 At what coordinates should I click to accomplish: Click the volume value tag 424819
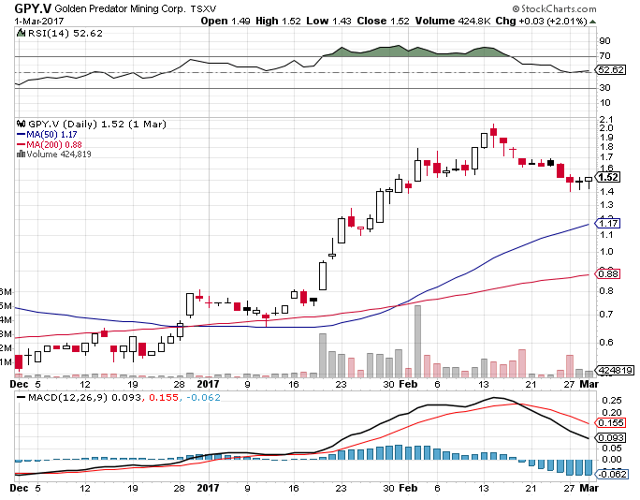(616, 370)
